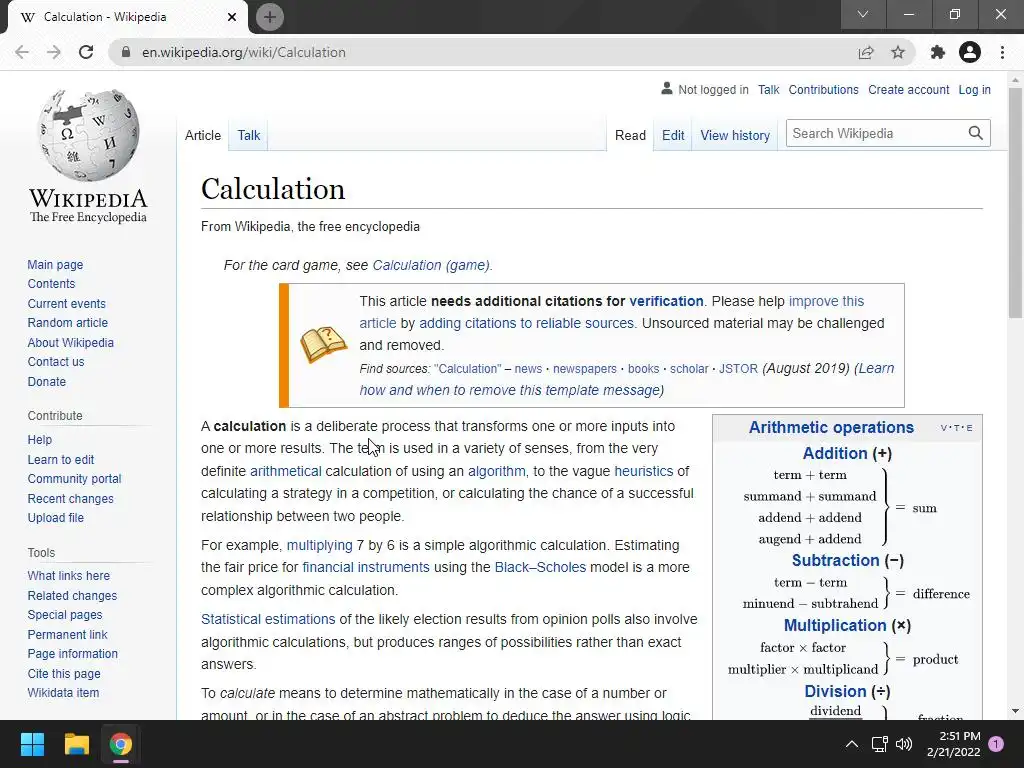The height and width of the screenshot is (768, 1024).
Task: Select the Read tab
Action: pyautogui.click(x=630, y=135)
